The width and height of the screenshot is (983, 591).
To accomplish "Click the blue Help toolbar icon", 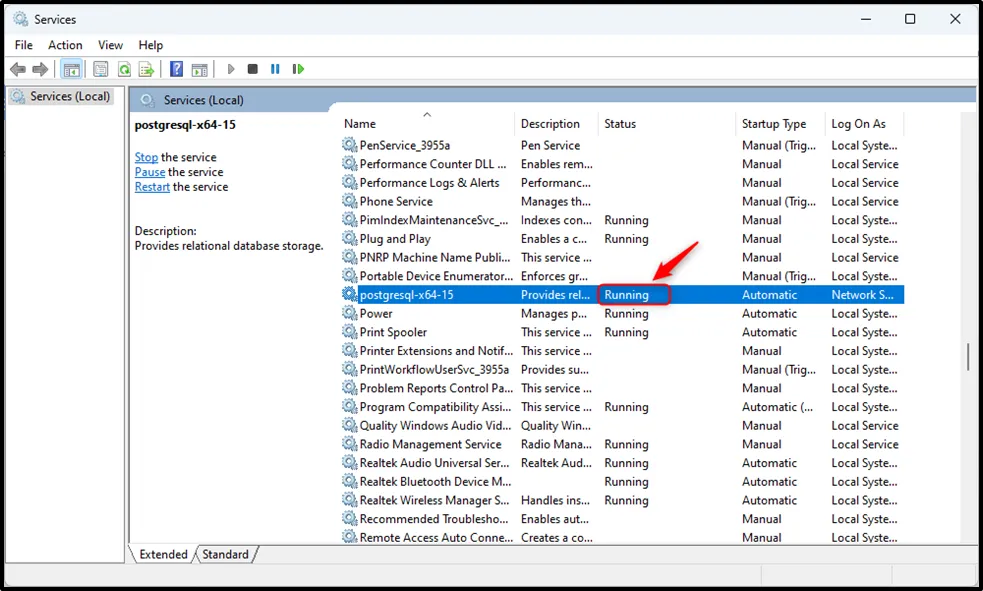I will point(176,69).
